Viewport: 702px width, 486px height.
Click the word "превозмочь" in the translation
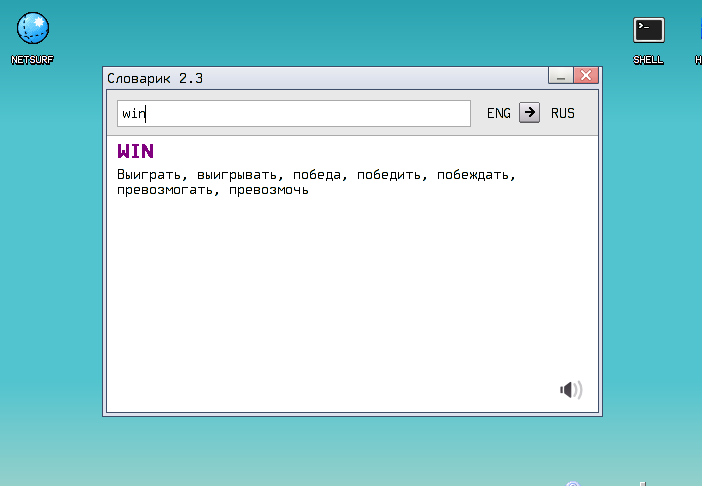269,190
